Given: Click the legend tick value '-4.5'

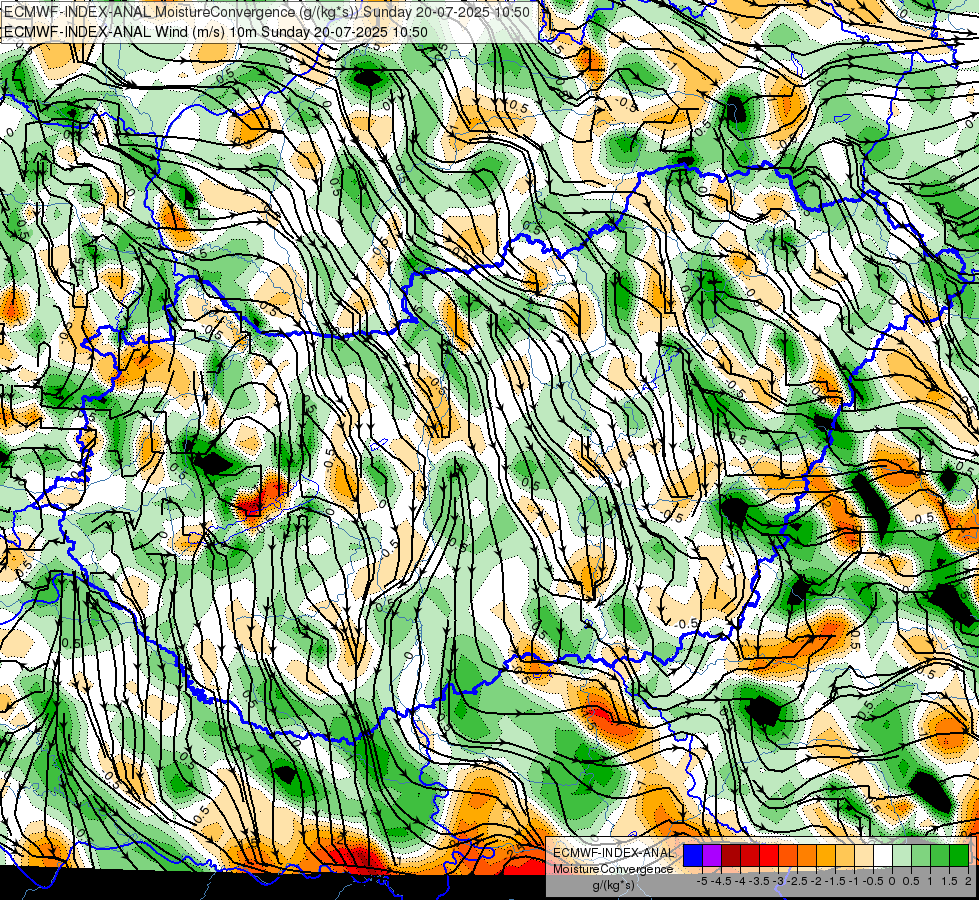Looking at the screenshot, I should (721, 881).
